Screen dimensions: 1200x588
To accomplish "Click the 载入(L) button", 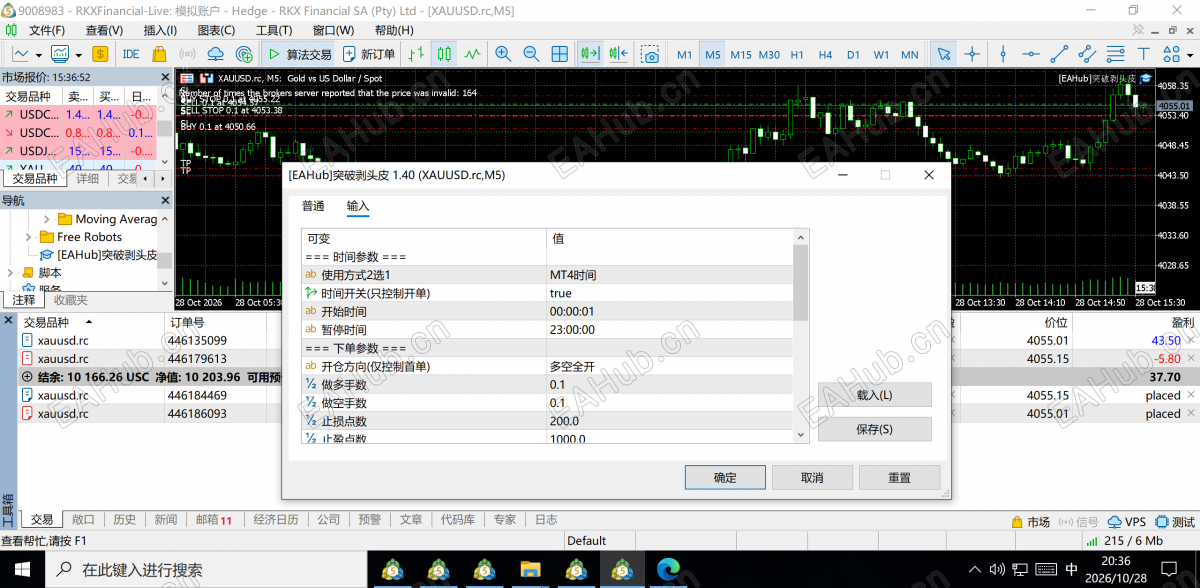I will [874, 395].
